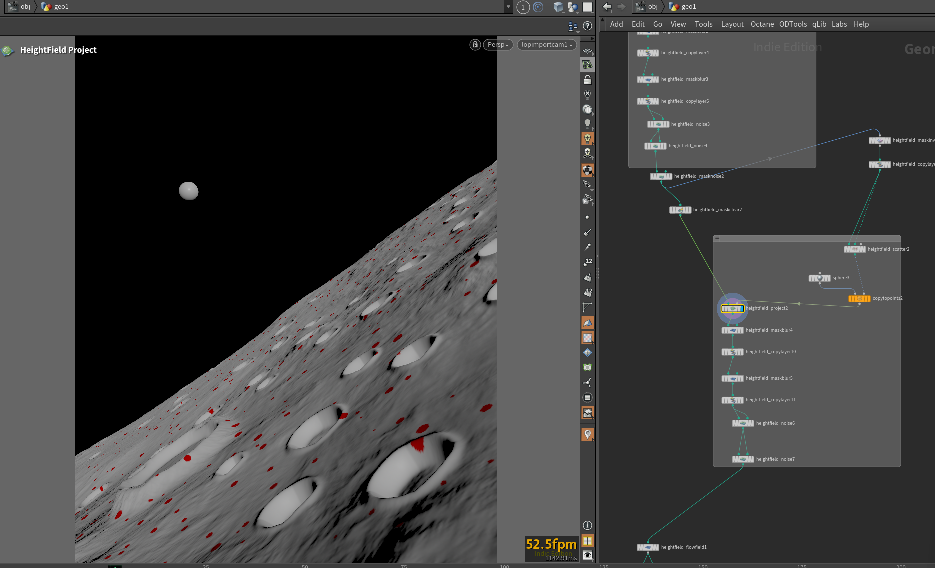Collapse the network box minimize bar
Screen dimensions: 935x568
[x=717, y=238]
